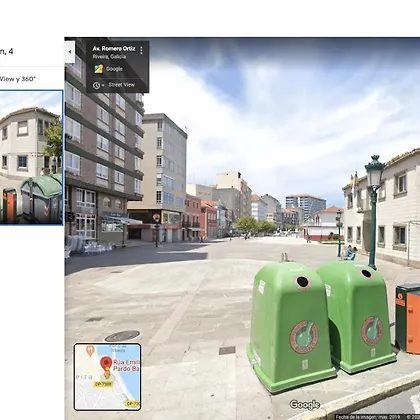Click the copyright notice in corner

pyautogui.click(x=413, y=417)
